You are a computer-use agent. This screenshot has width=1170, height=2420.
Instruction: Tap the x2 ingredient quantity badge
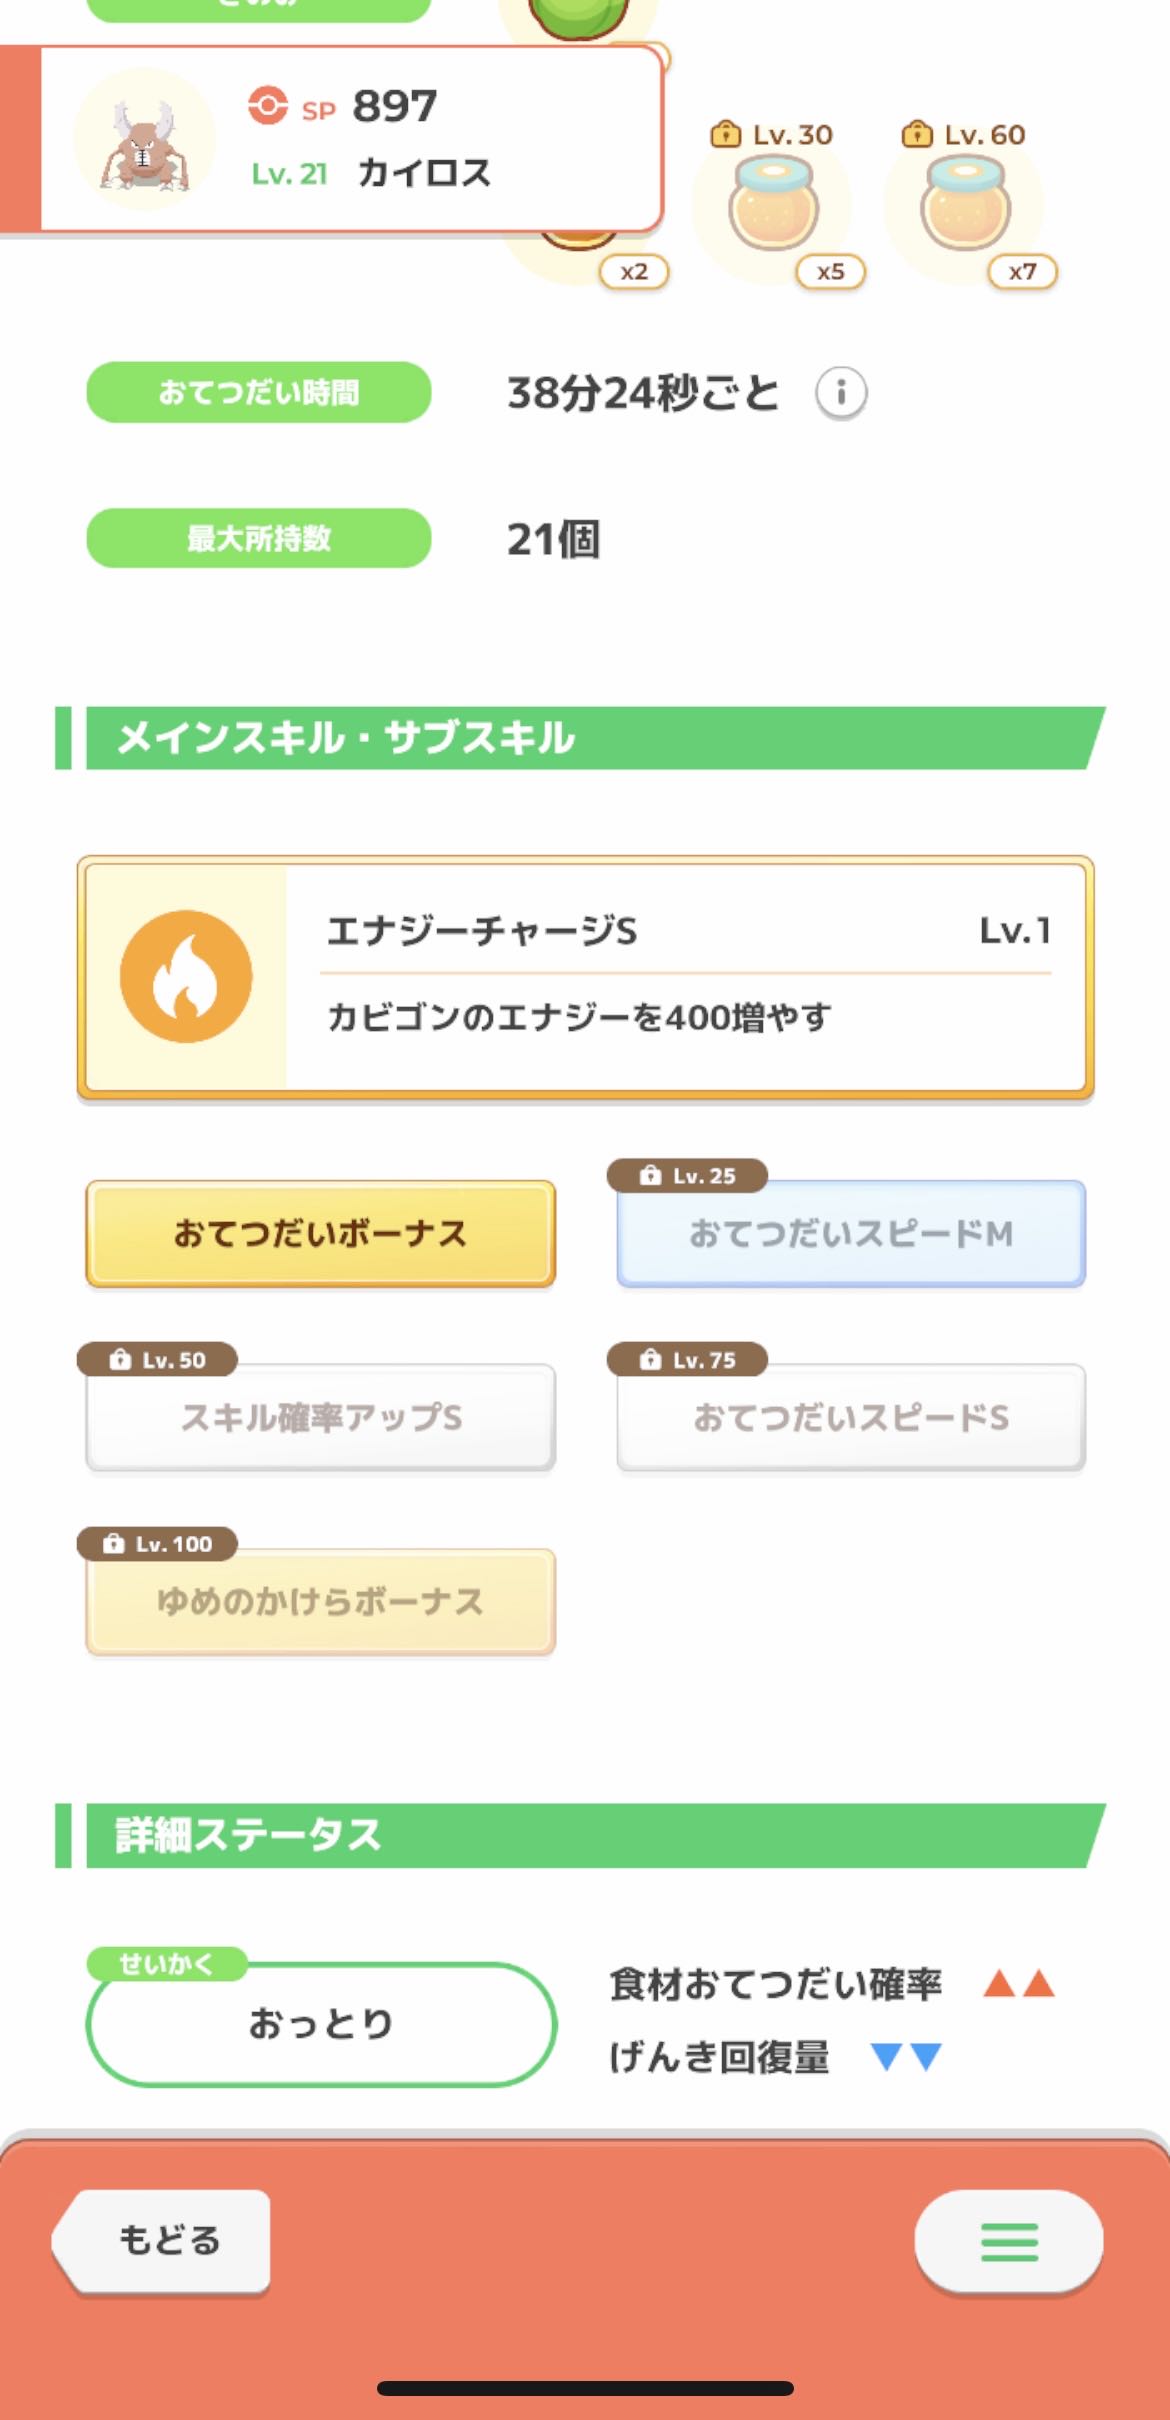634,272
